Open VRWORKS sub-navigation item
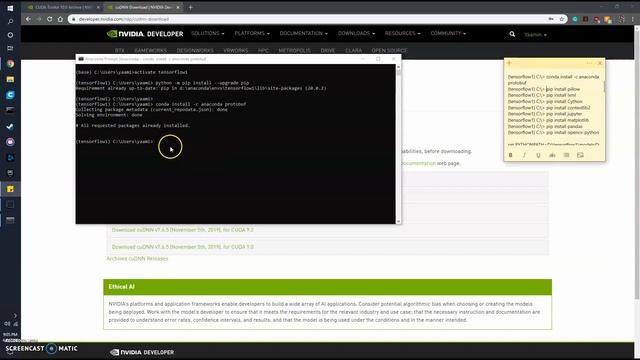 pyautogui.click(x=236, y=50)
